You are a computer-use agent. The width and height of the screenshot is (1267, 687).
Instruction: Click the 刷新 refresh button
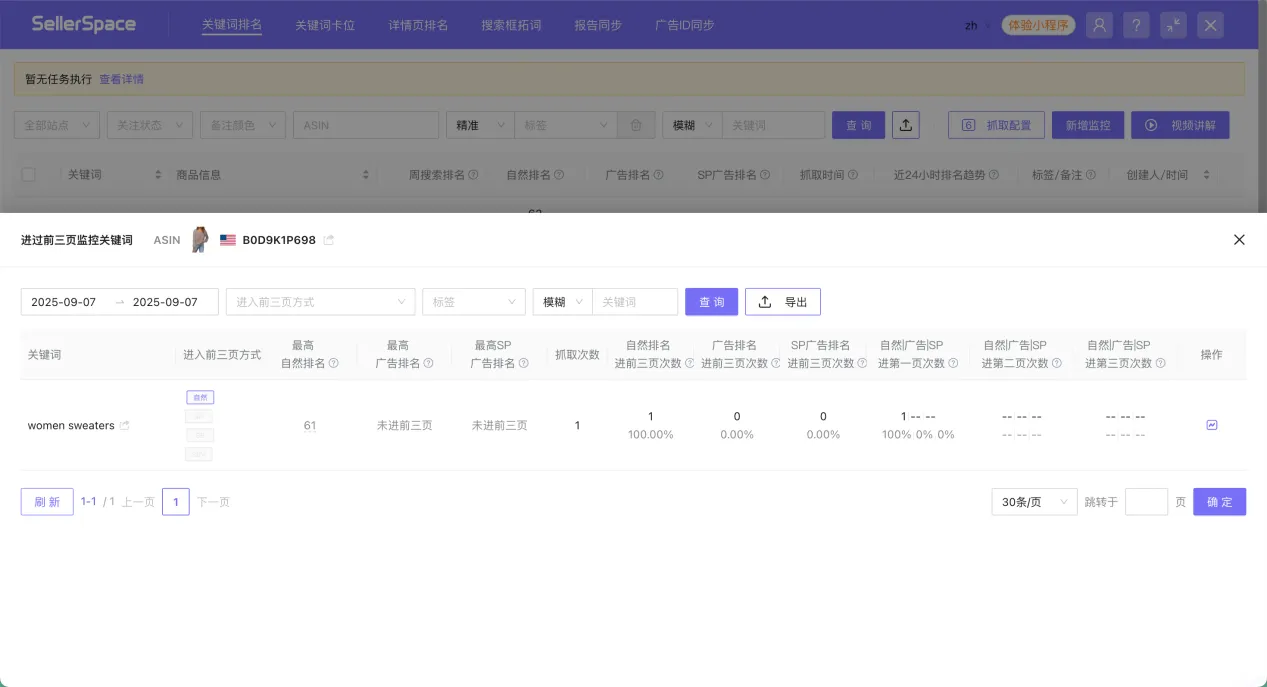(47, 502)
